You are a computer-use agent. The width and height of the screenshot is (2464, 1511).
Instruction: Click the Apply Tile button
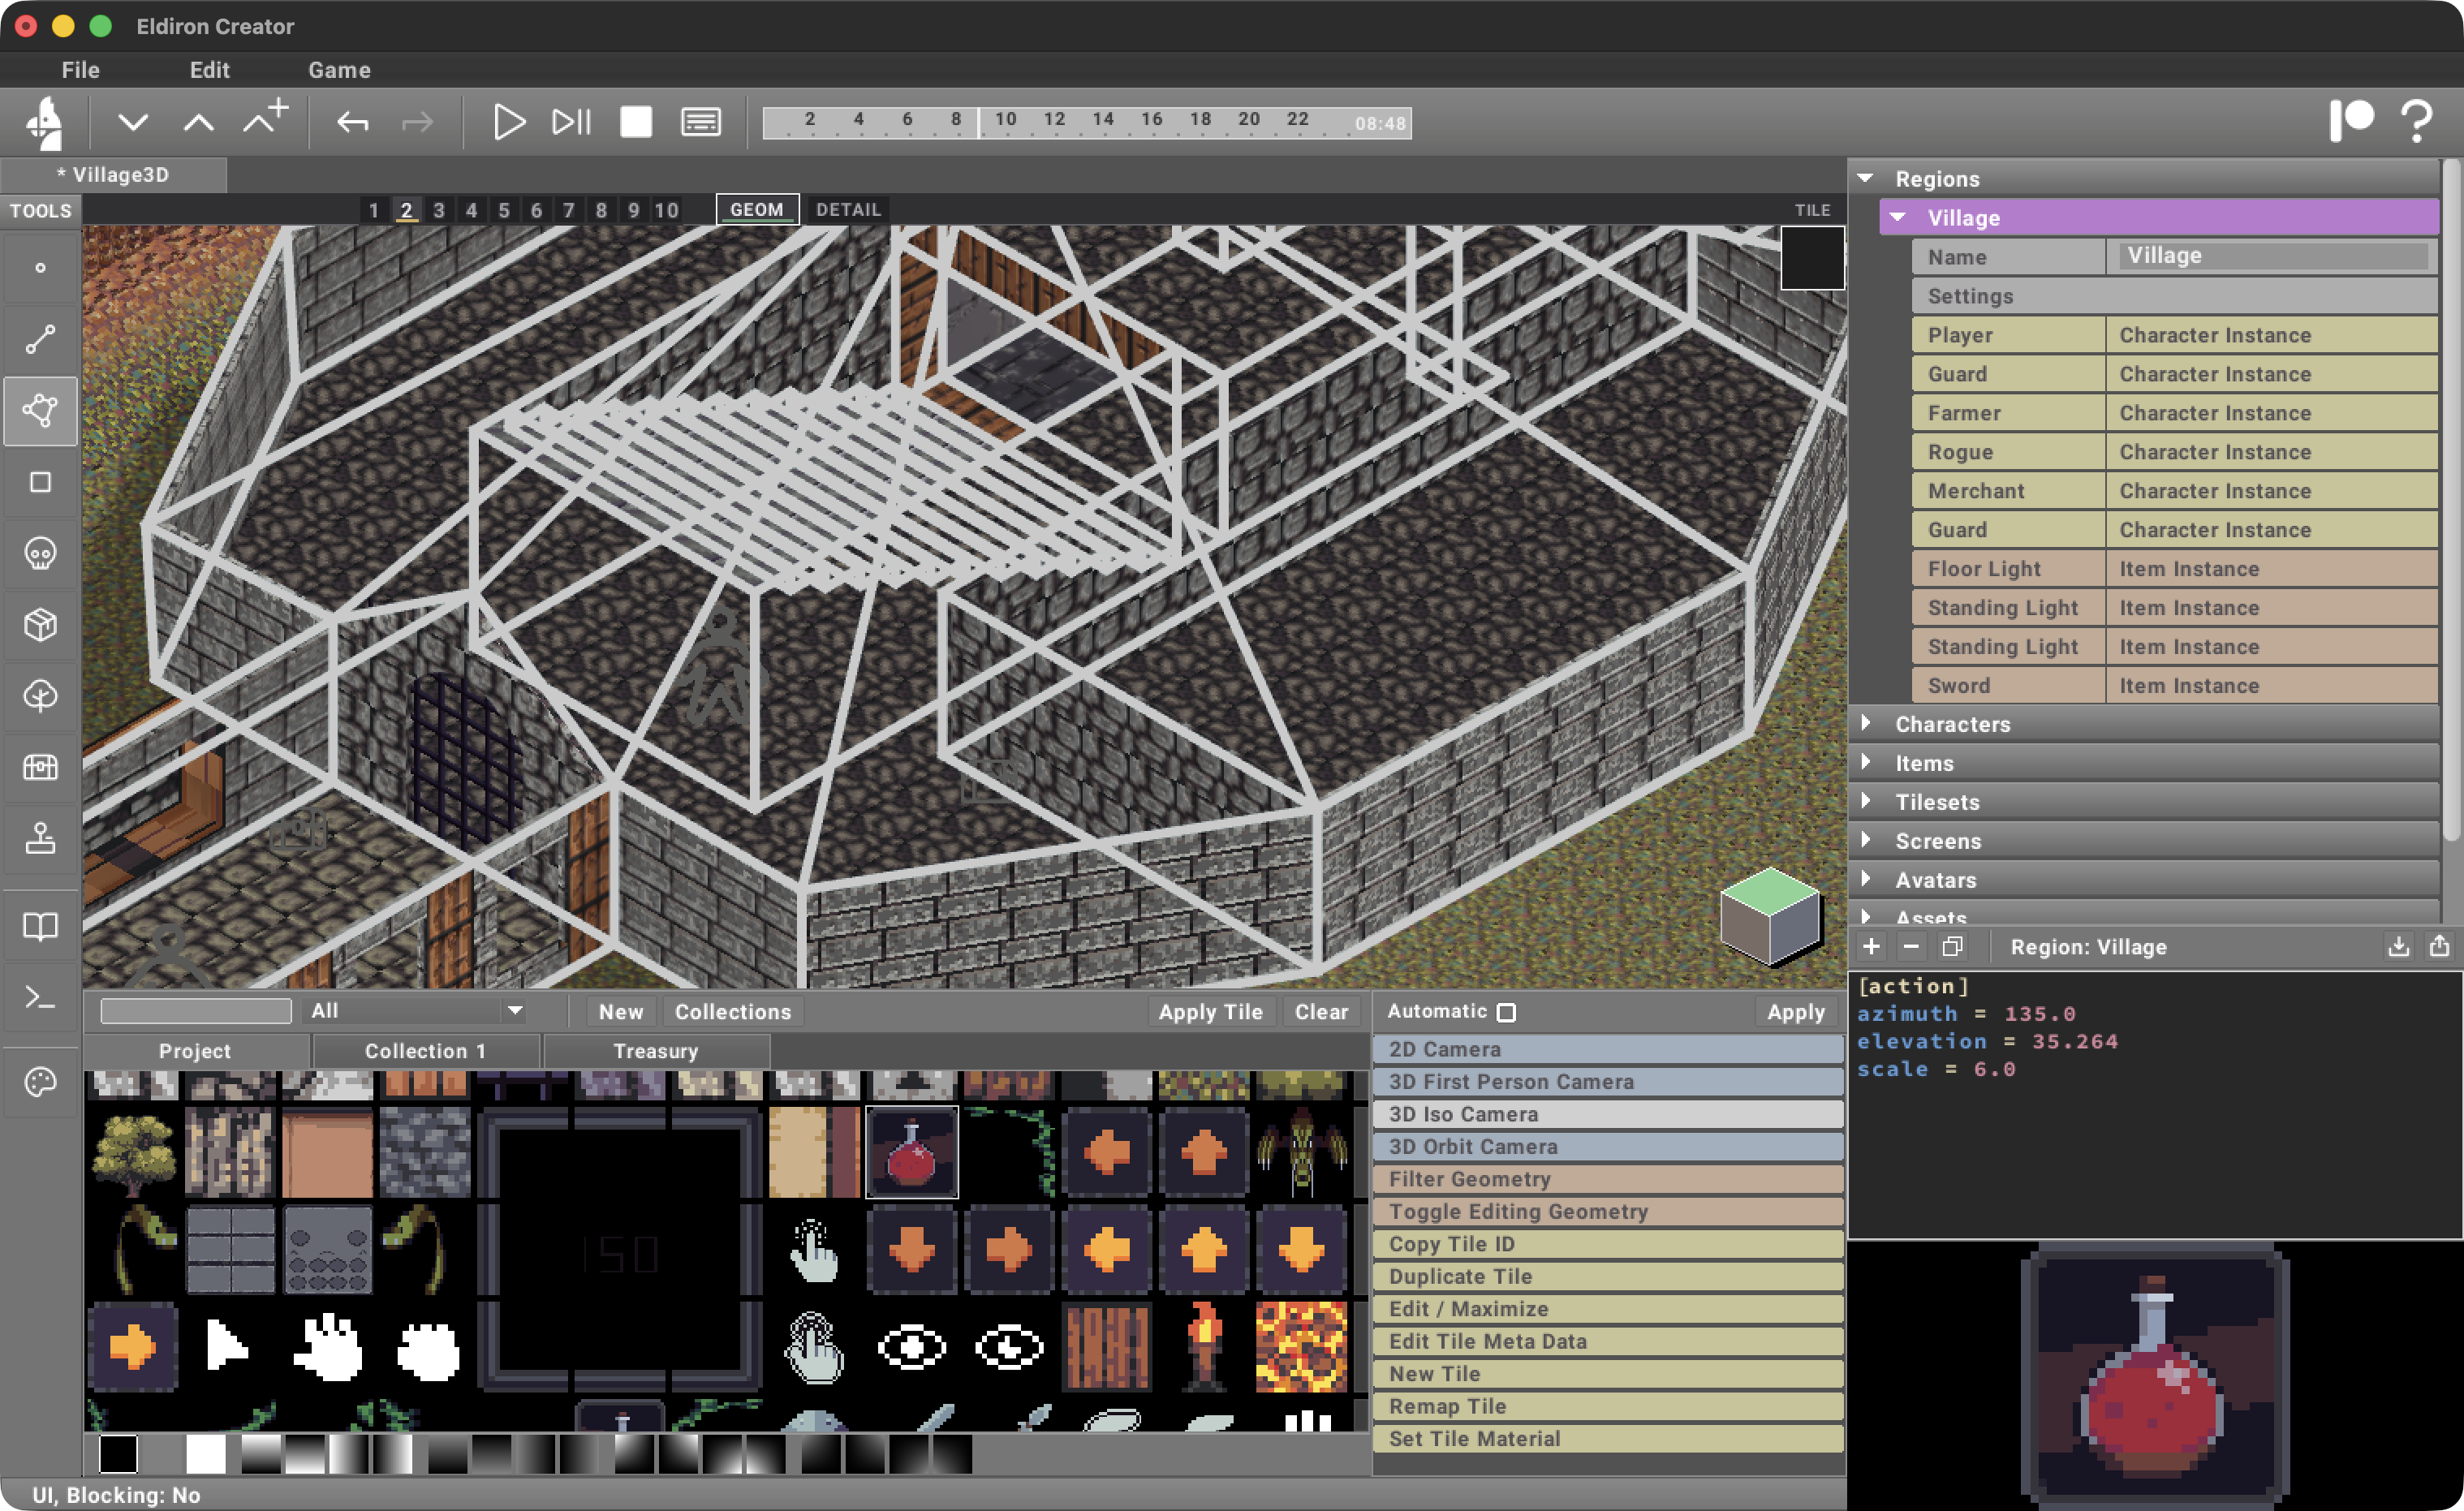tap(1210, 1011)
